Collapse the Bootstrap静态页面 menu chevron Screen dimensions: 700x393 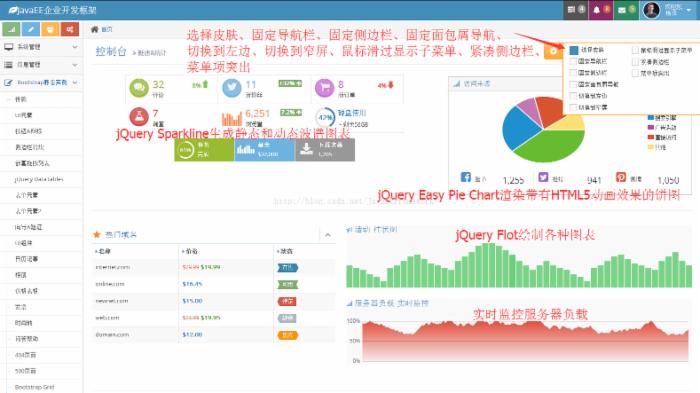(x=75, y=83)
